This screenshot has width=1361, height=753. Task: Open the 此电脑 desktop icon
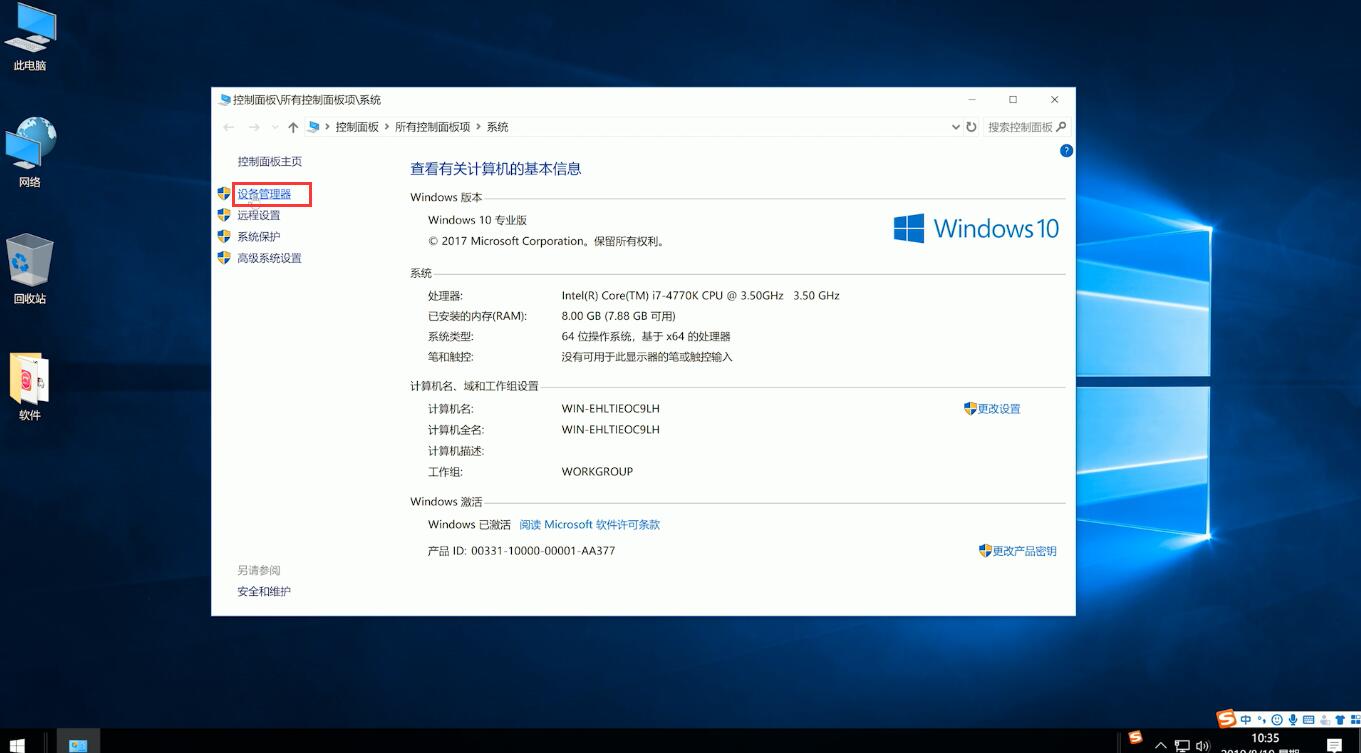pos(30,39)
